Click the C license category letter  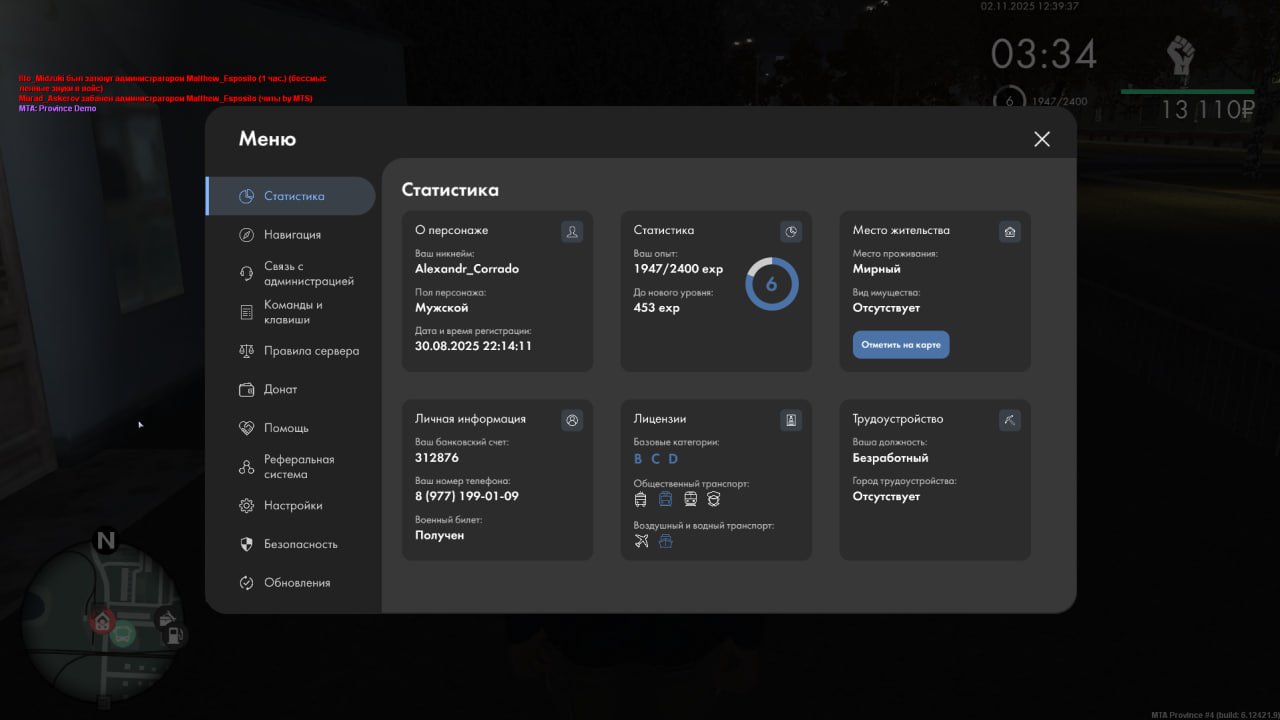pos(656,459)
